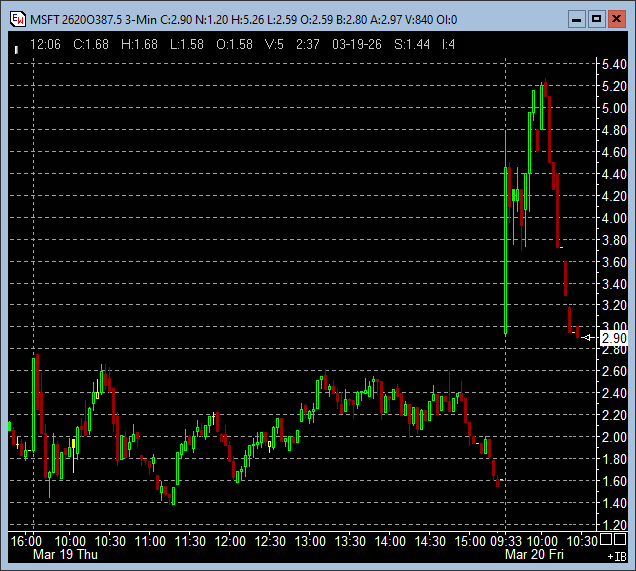Image resolution: width=636 pixels, height=571 pixels.
Task: Toggle the right square box above +IB
Action: click(x=620, y=541)
